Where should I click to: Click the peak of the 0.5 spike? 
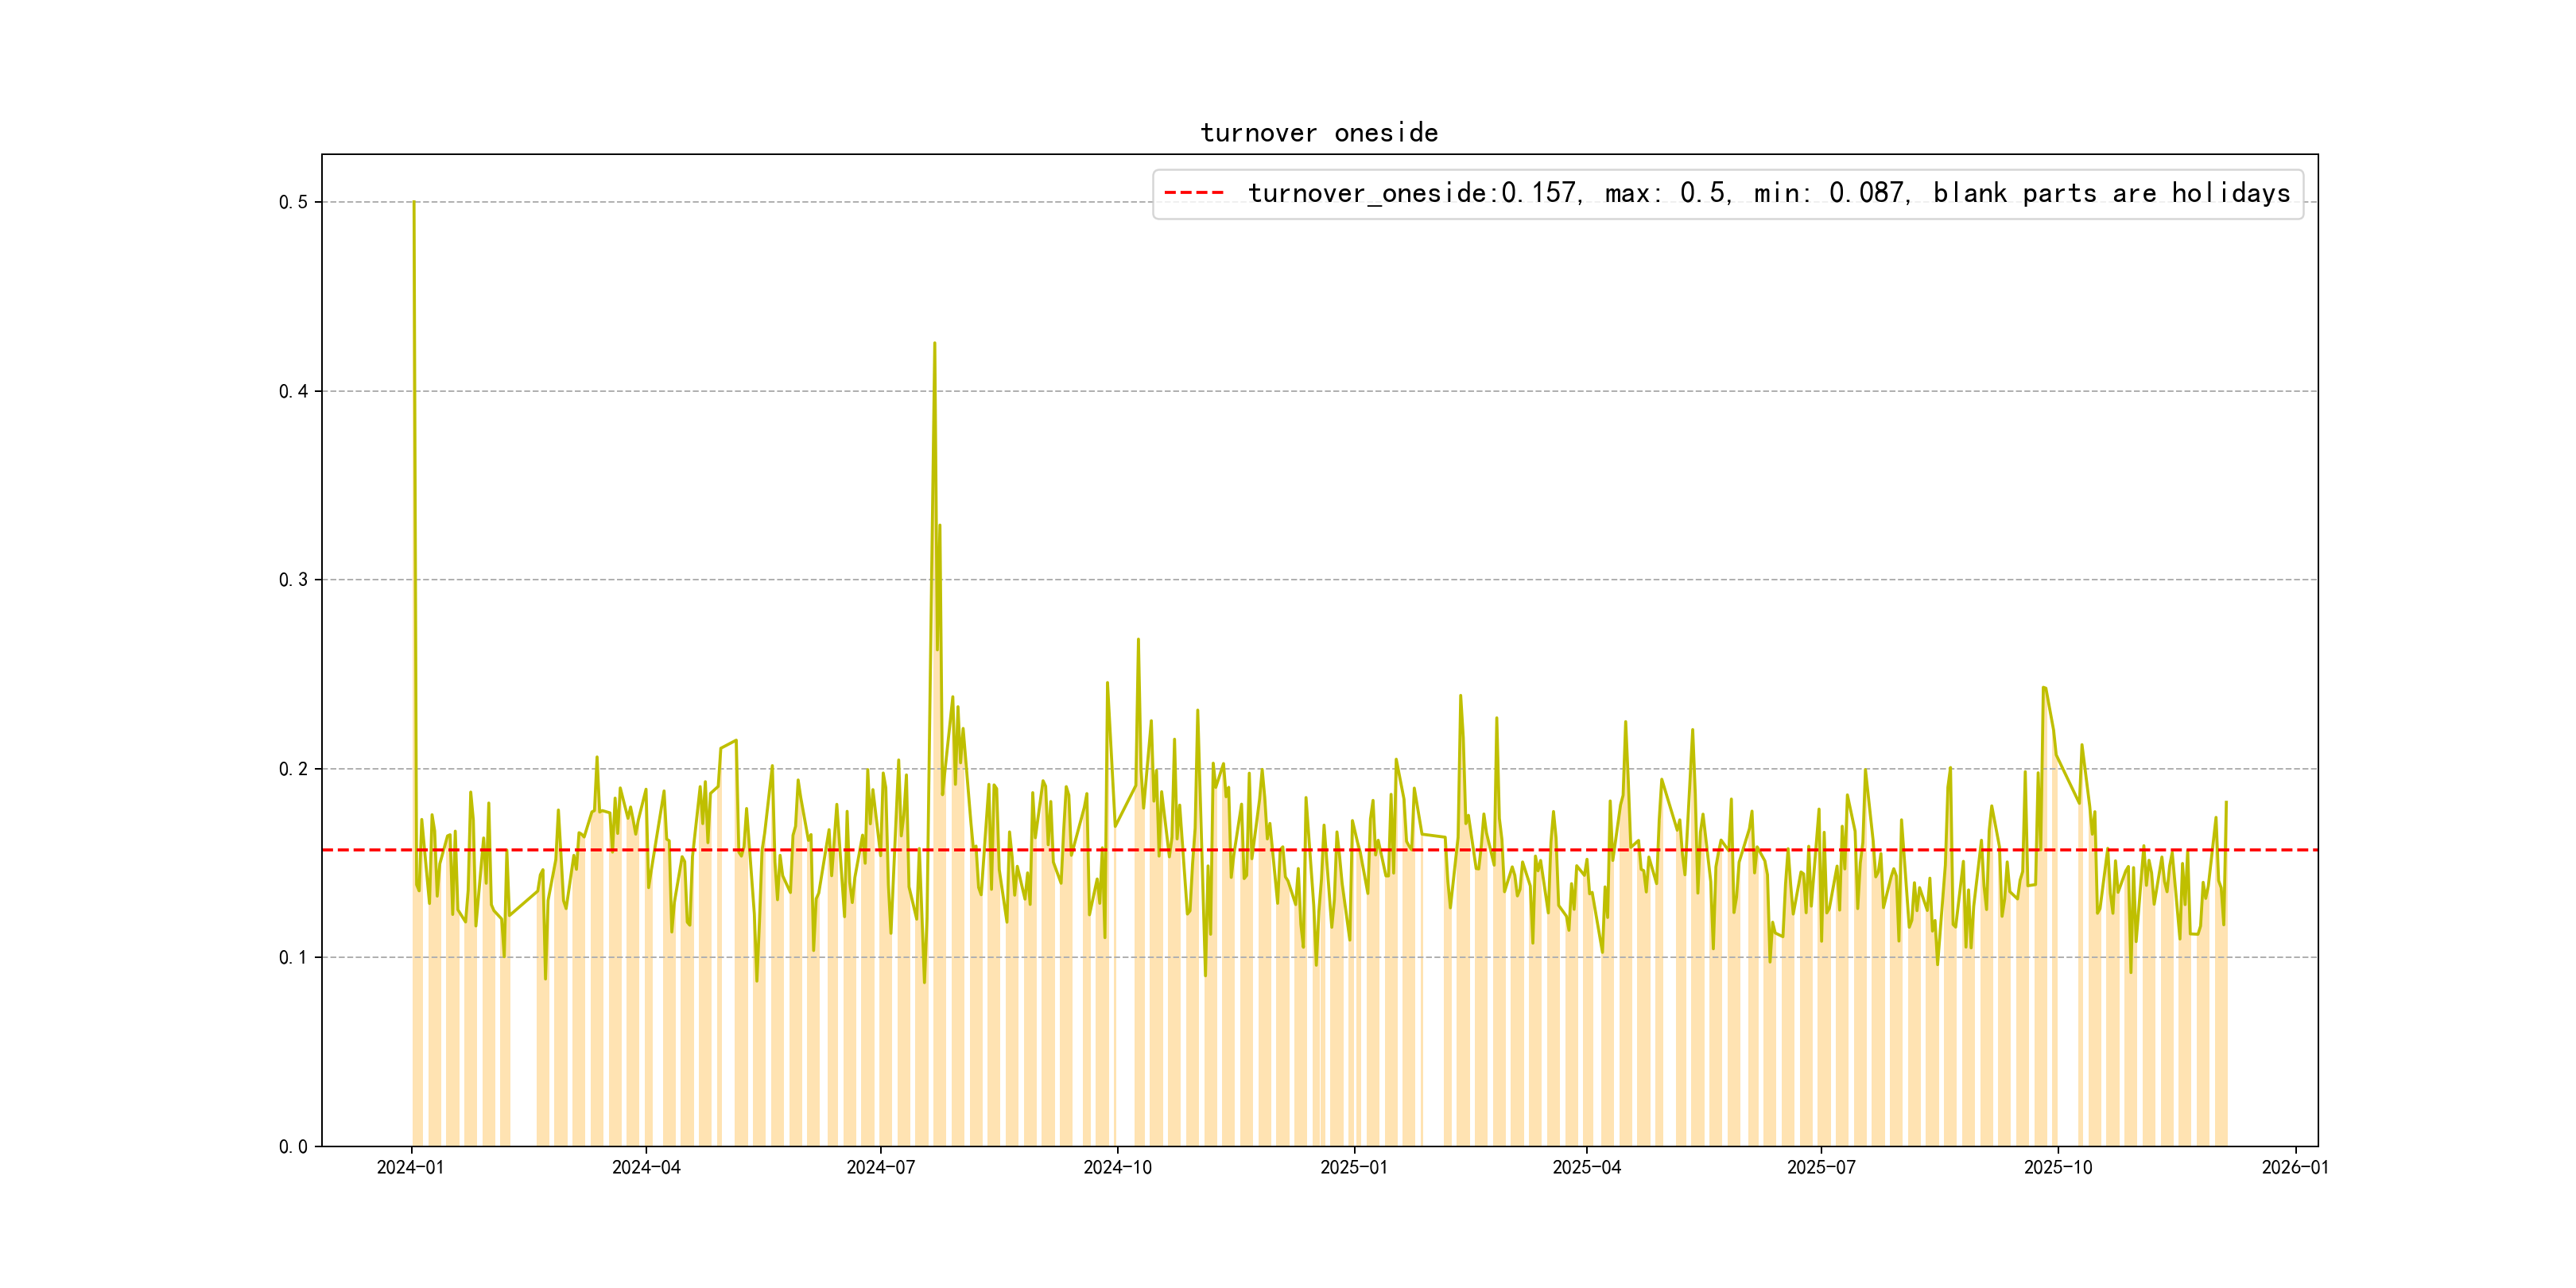click(414, 203)
